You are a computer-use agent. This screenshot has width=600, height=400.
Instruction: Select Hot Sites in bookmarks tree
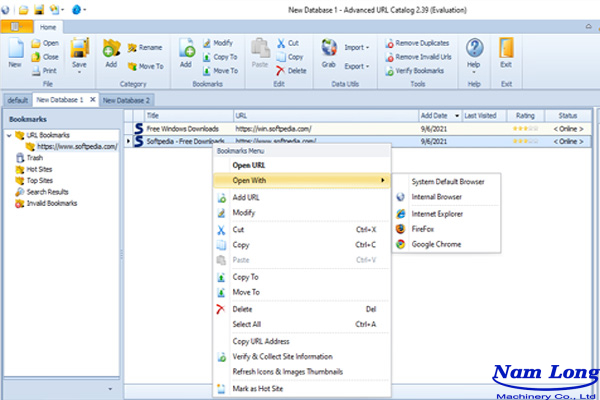tap(39, 169)
